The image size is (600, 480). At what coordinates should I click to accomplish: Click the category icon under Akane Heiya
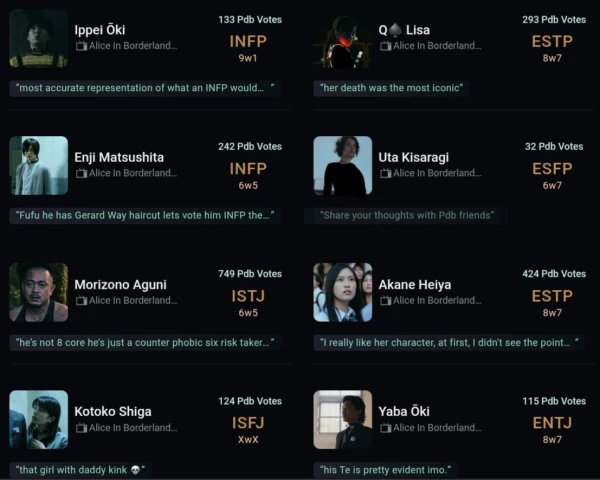[x=385, y=300]
